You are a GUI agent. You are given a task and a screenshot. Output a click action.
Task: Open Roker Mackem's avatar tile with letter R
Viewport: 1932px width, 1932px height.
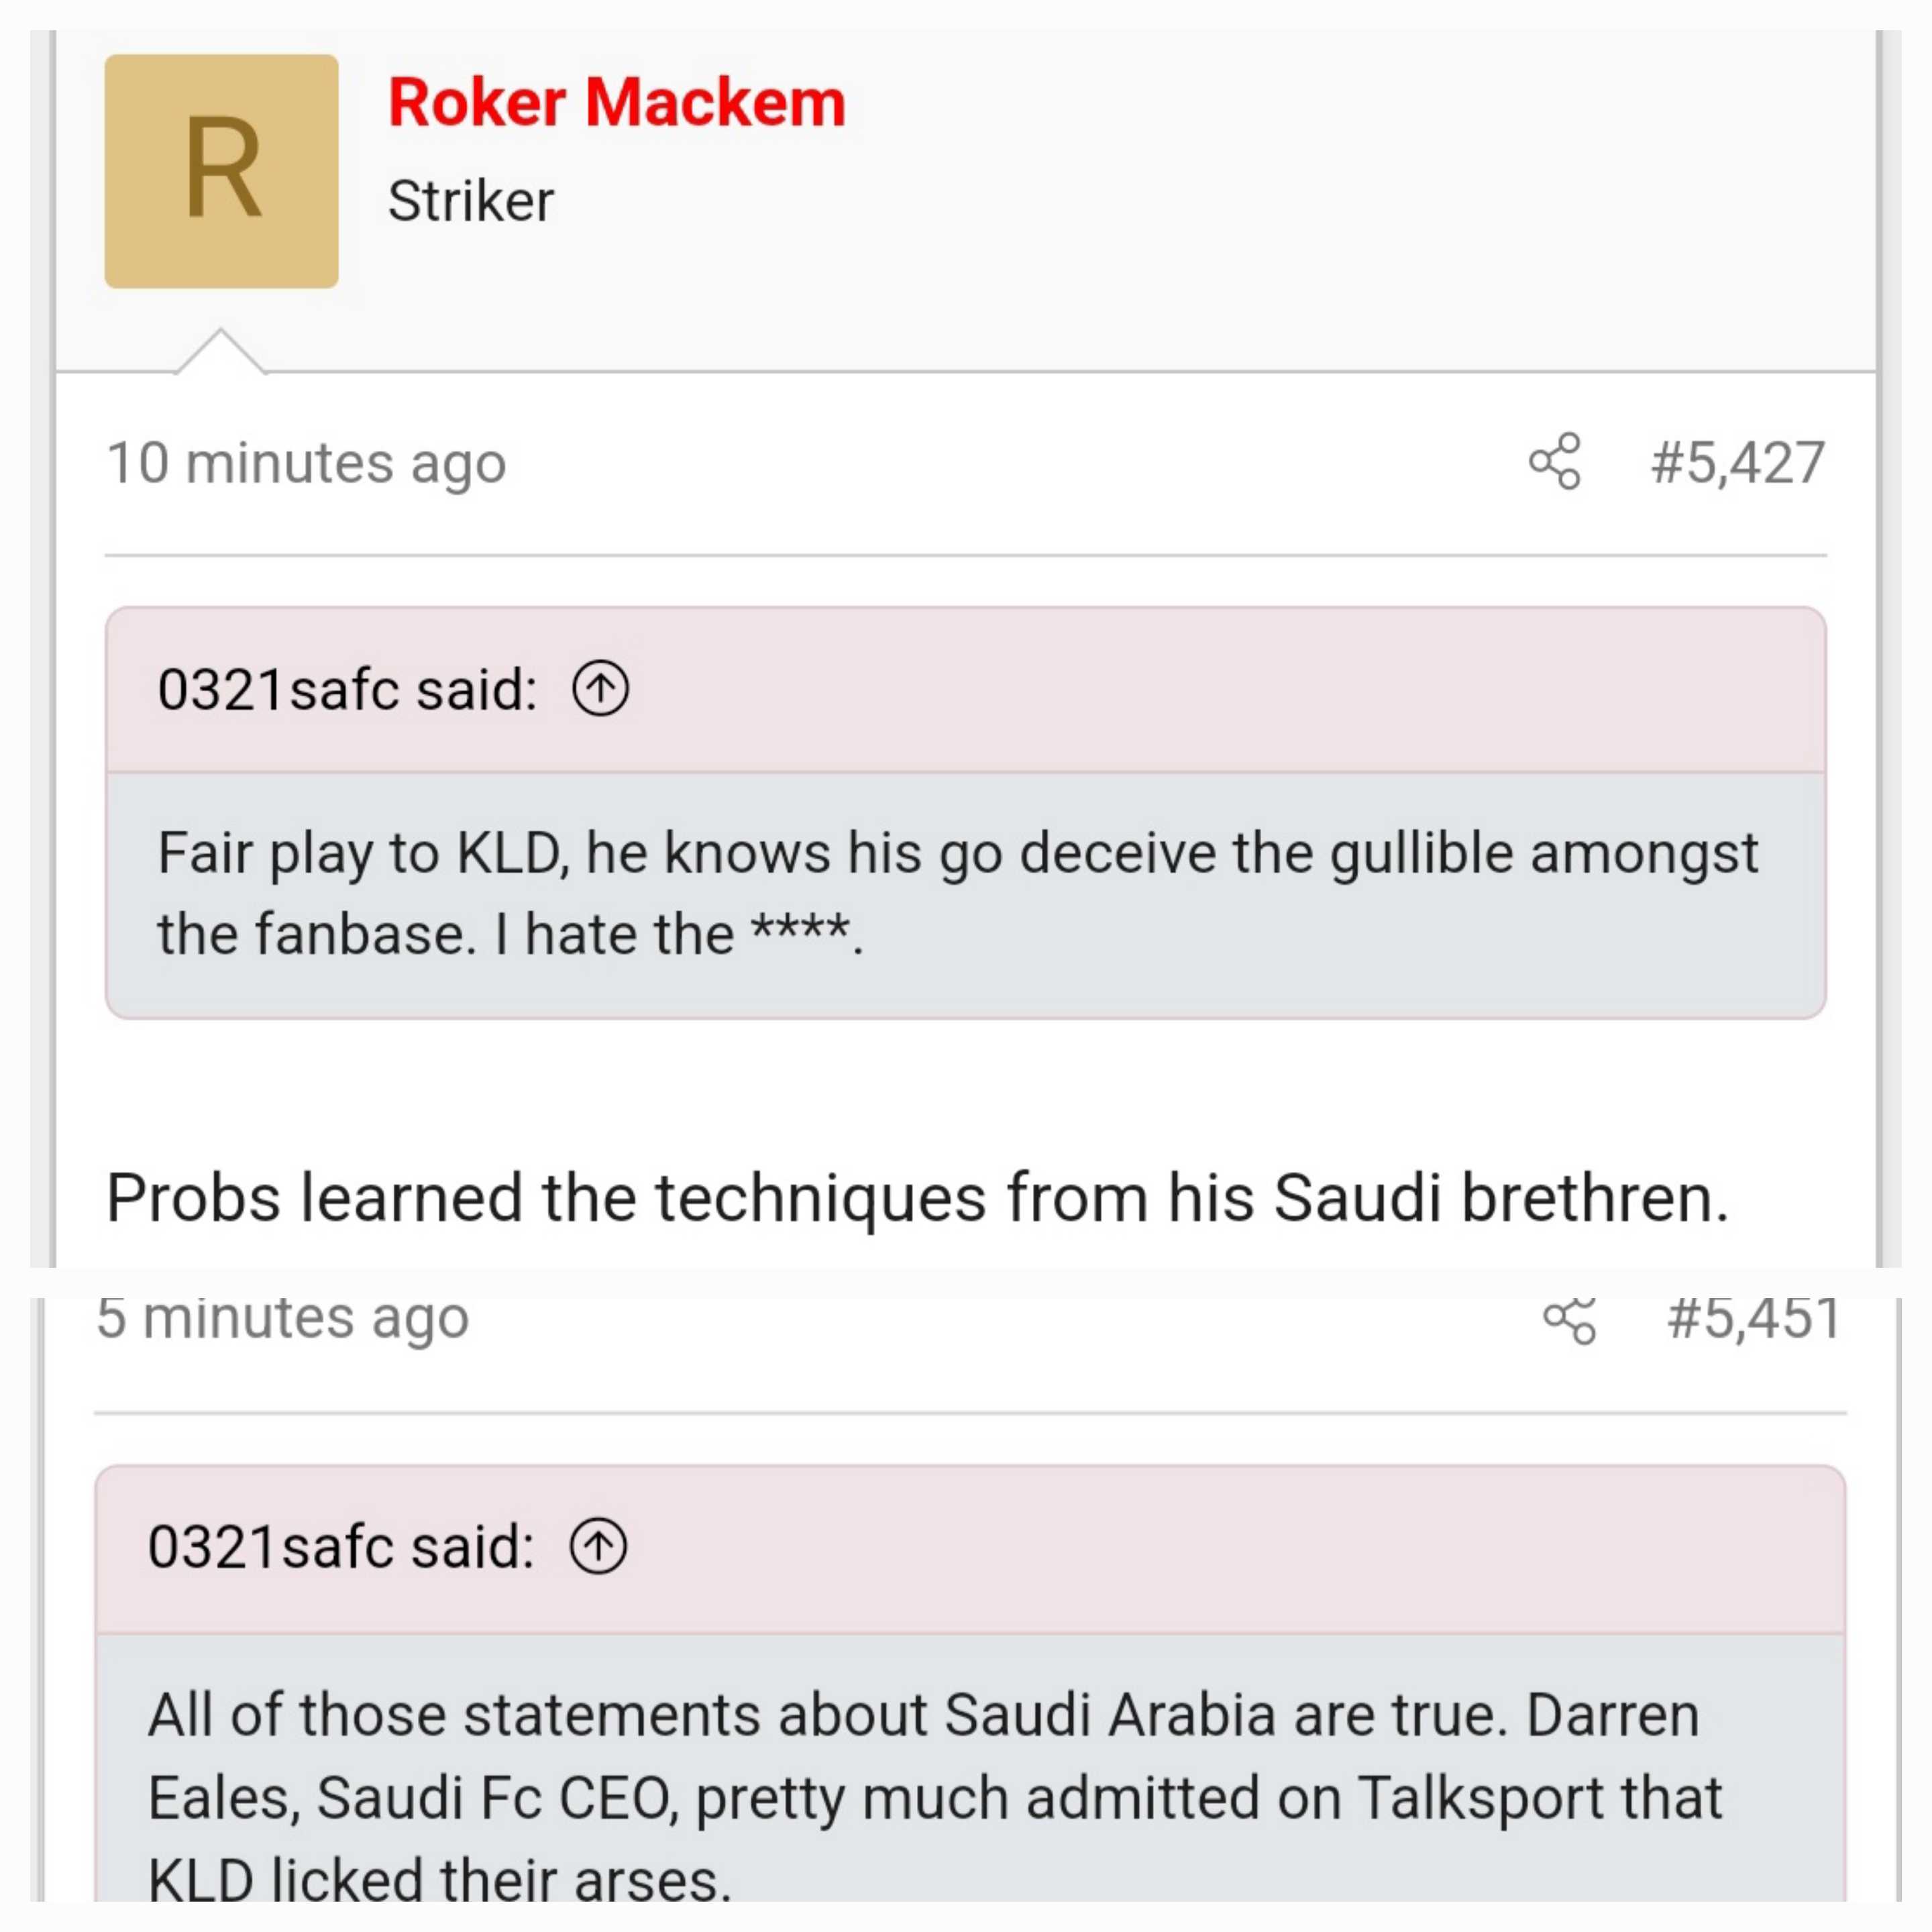221,171
